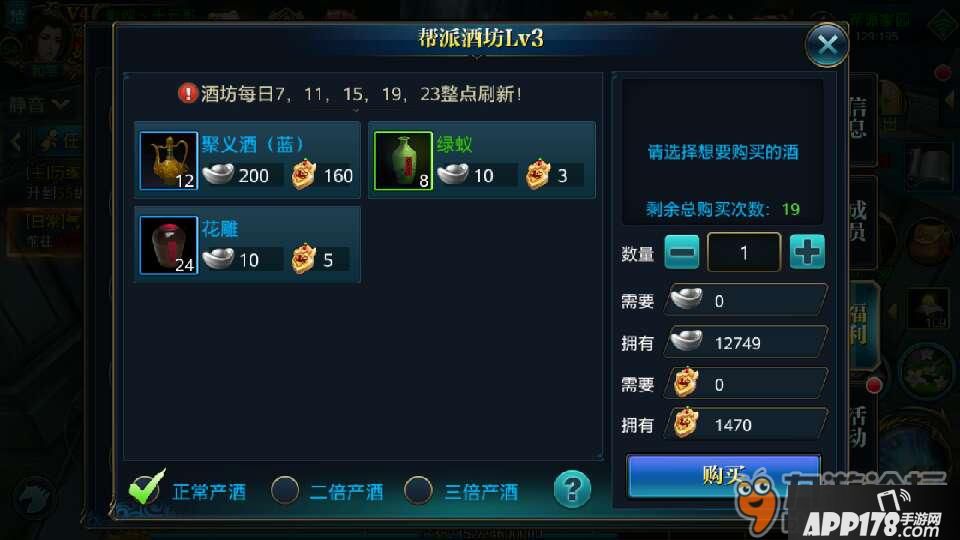Select the 三倍产酒 radio option
Viewport: 960px width, 540px height.
point(418,490)
